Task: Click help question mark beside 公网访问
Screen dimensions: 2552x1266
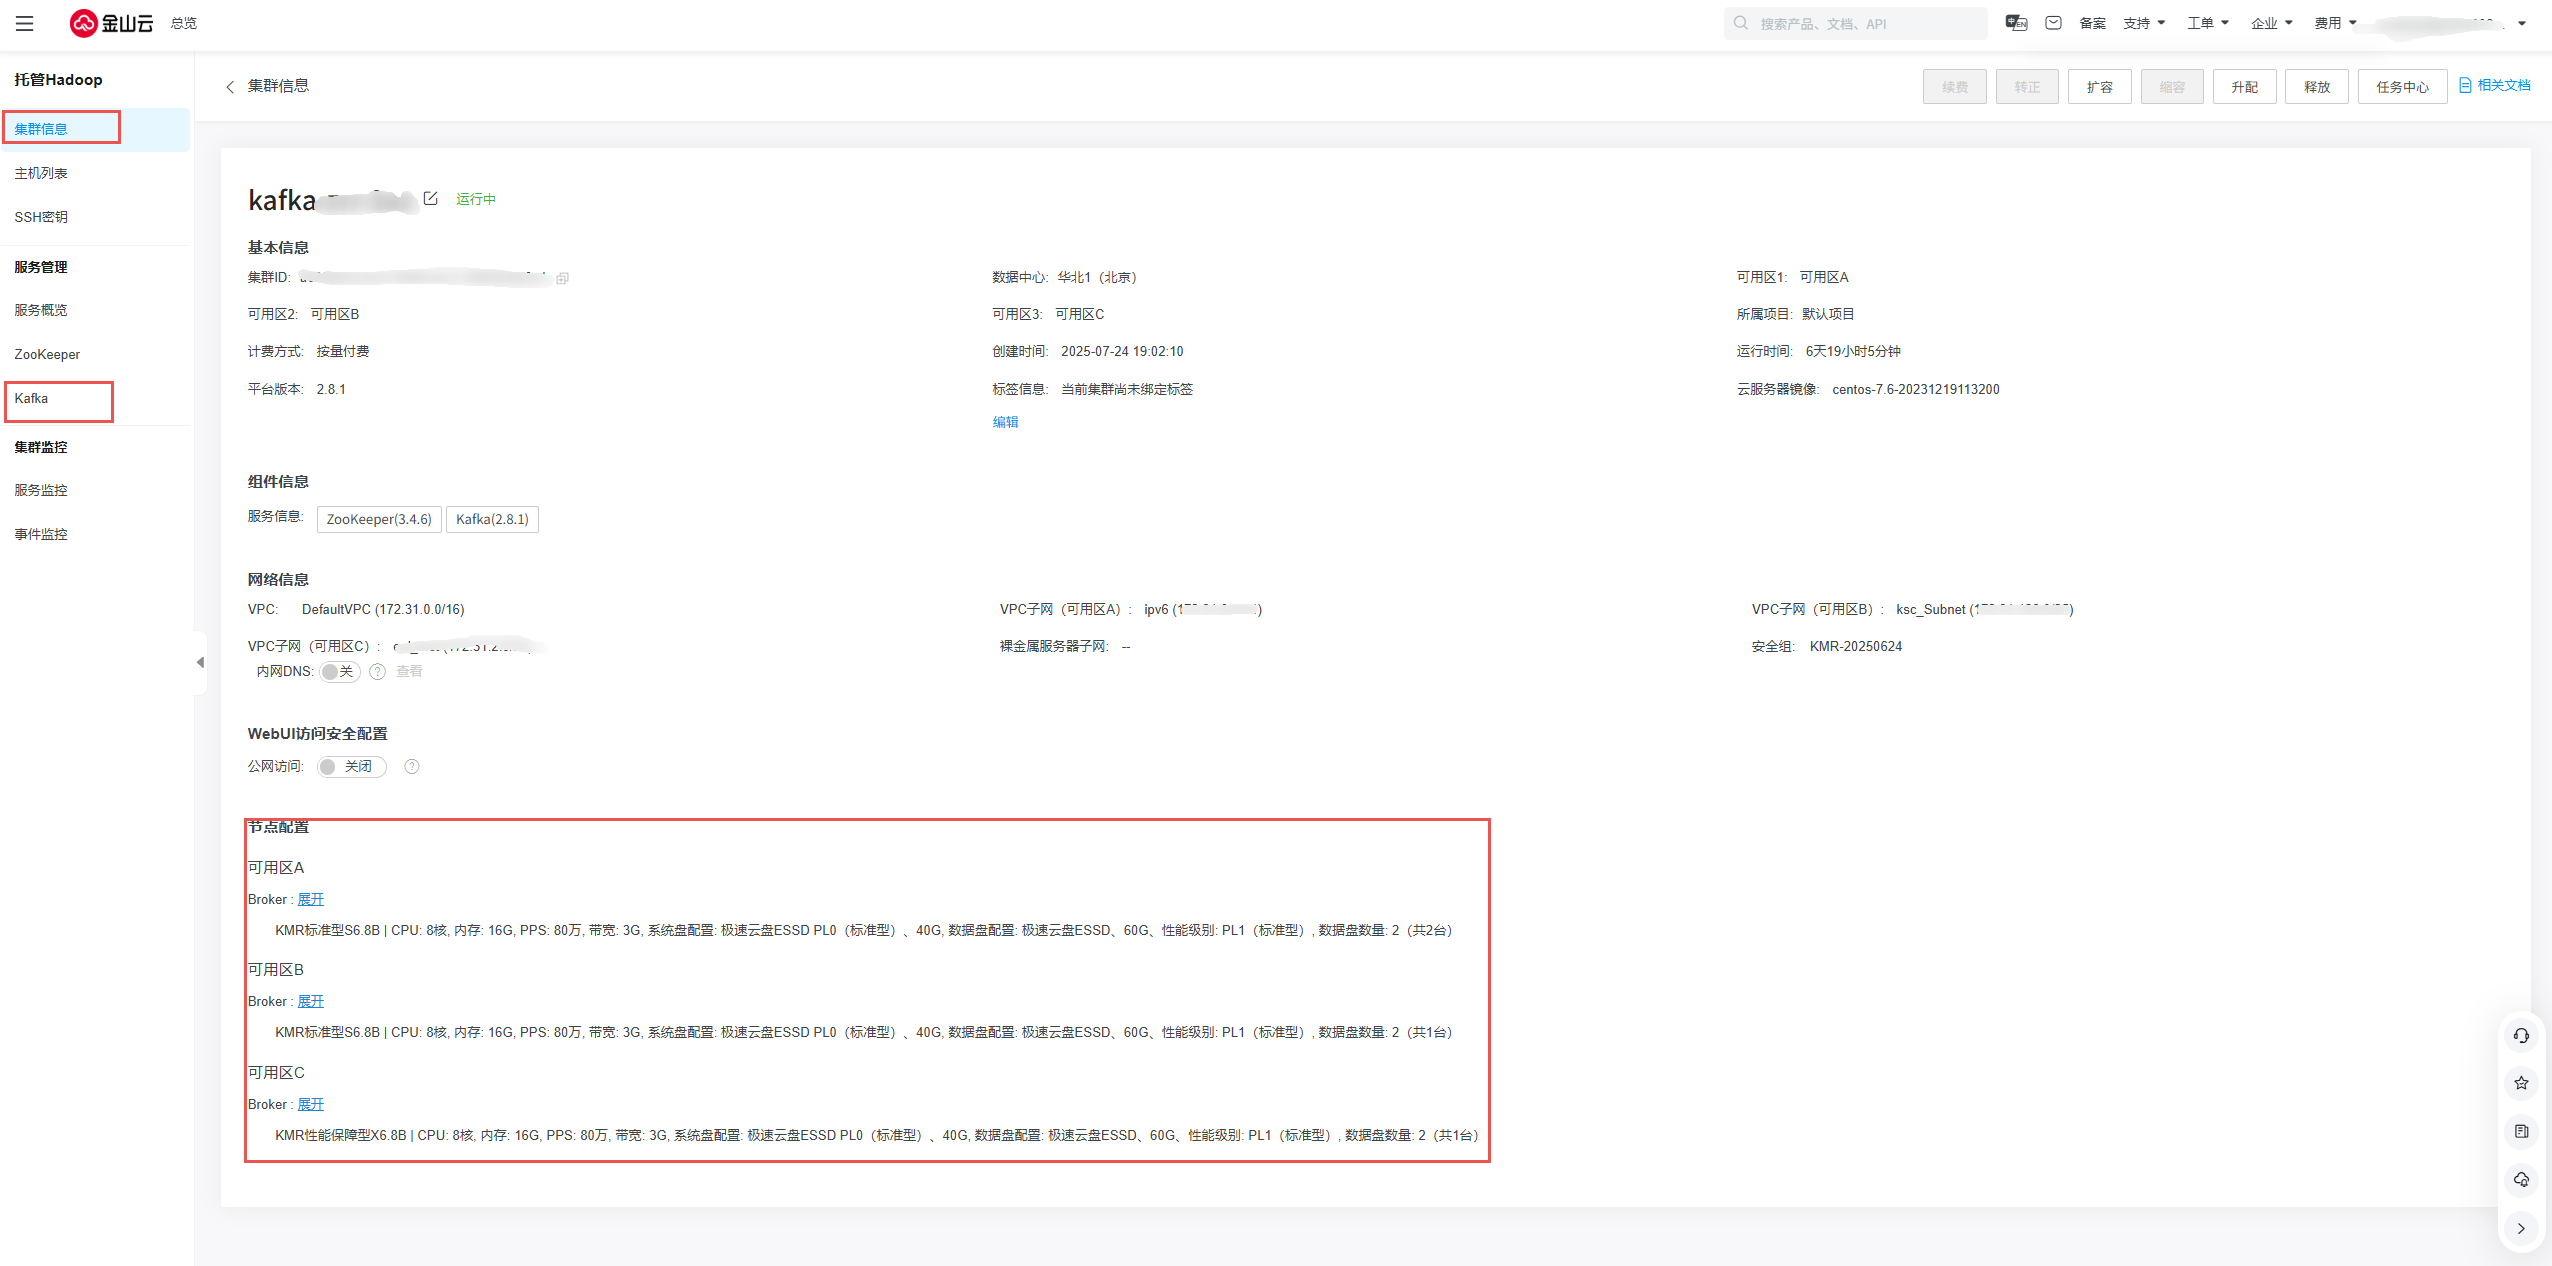Action: (x=412, y=767)
